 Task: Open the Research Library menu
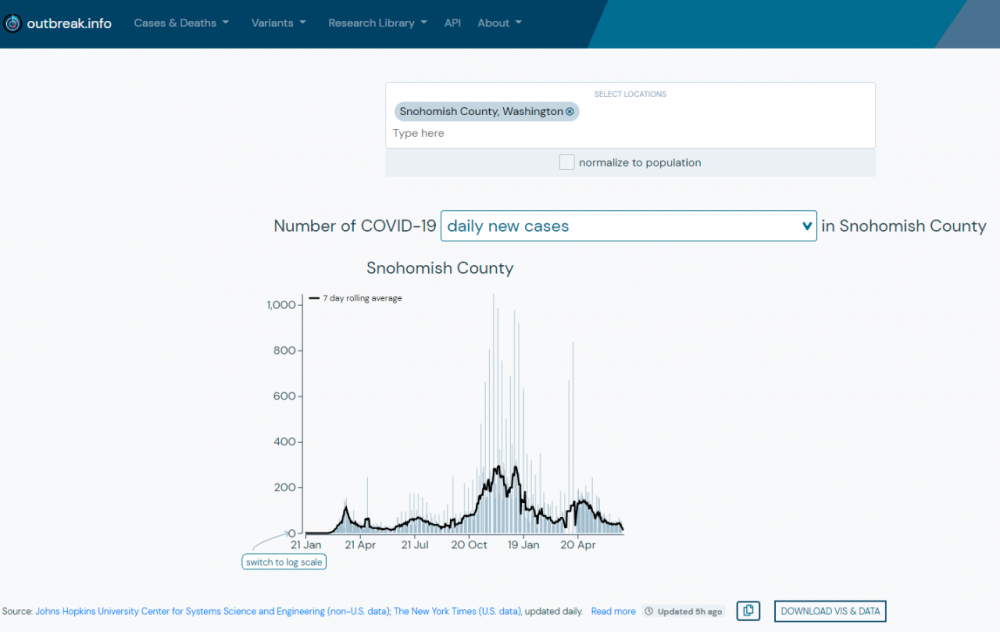coord(377,23)
